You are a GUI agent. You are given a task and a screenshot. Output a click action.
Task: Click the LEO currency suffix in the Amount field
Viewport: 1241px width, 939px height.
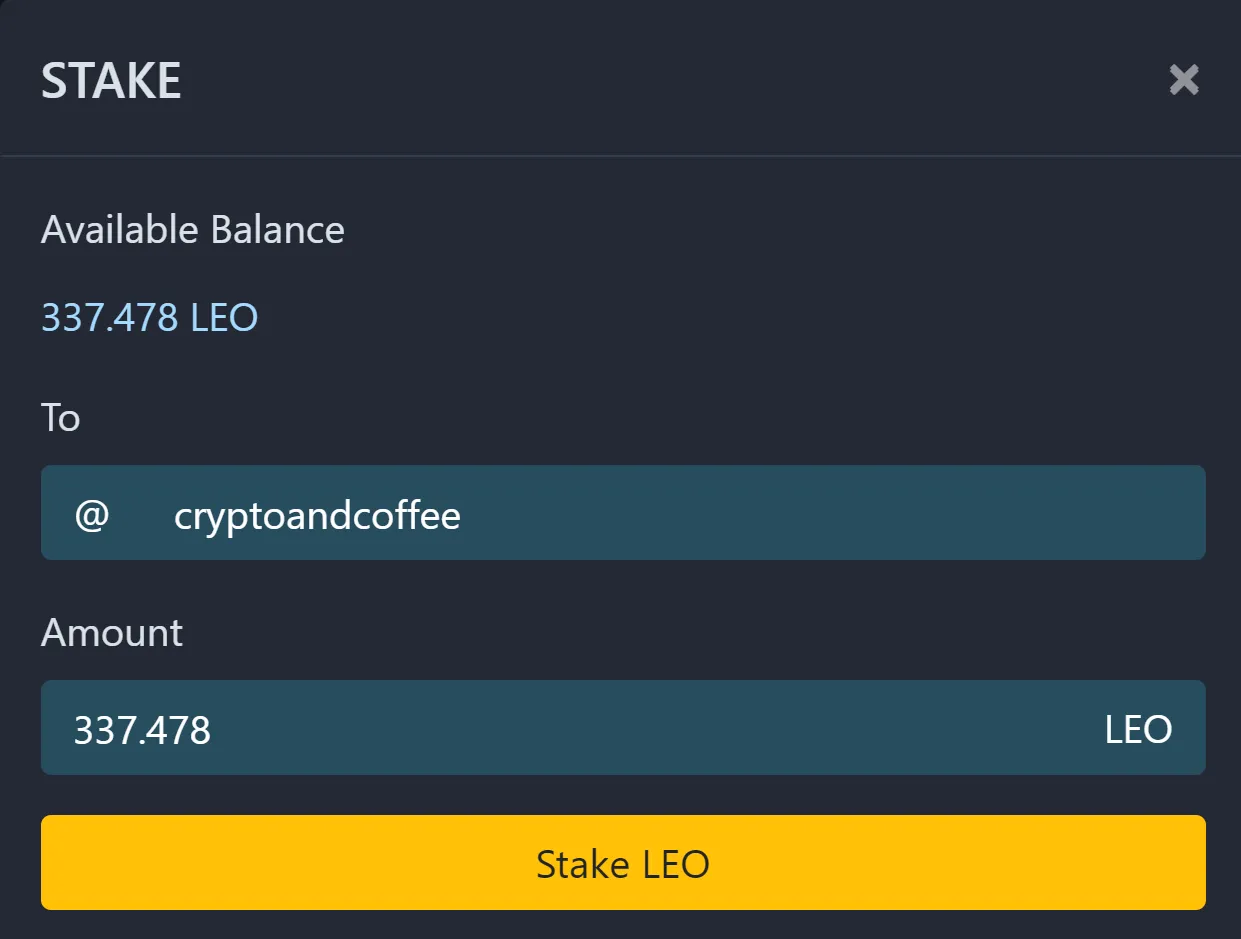click(x=1138, y=730)
